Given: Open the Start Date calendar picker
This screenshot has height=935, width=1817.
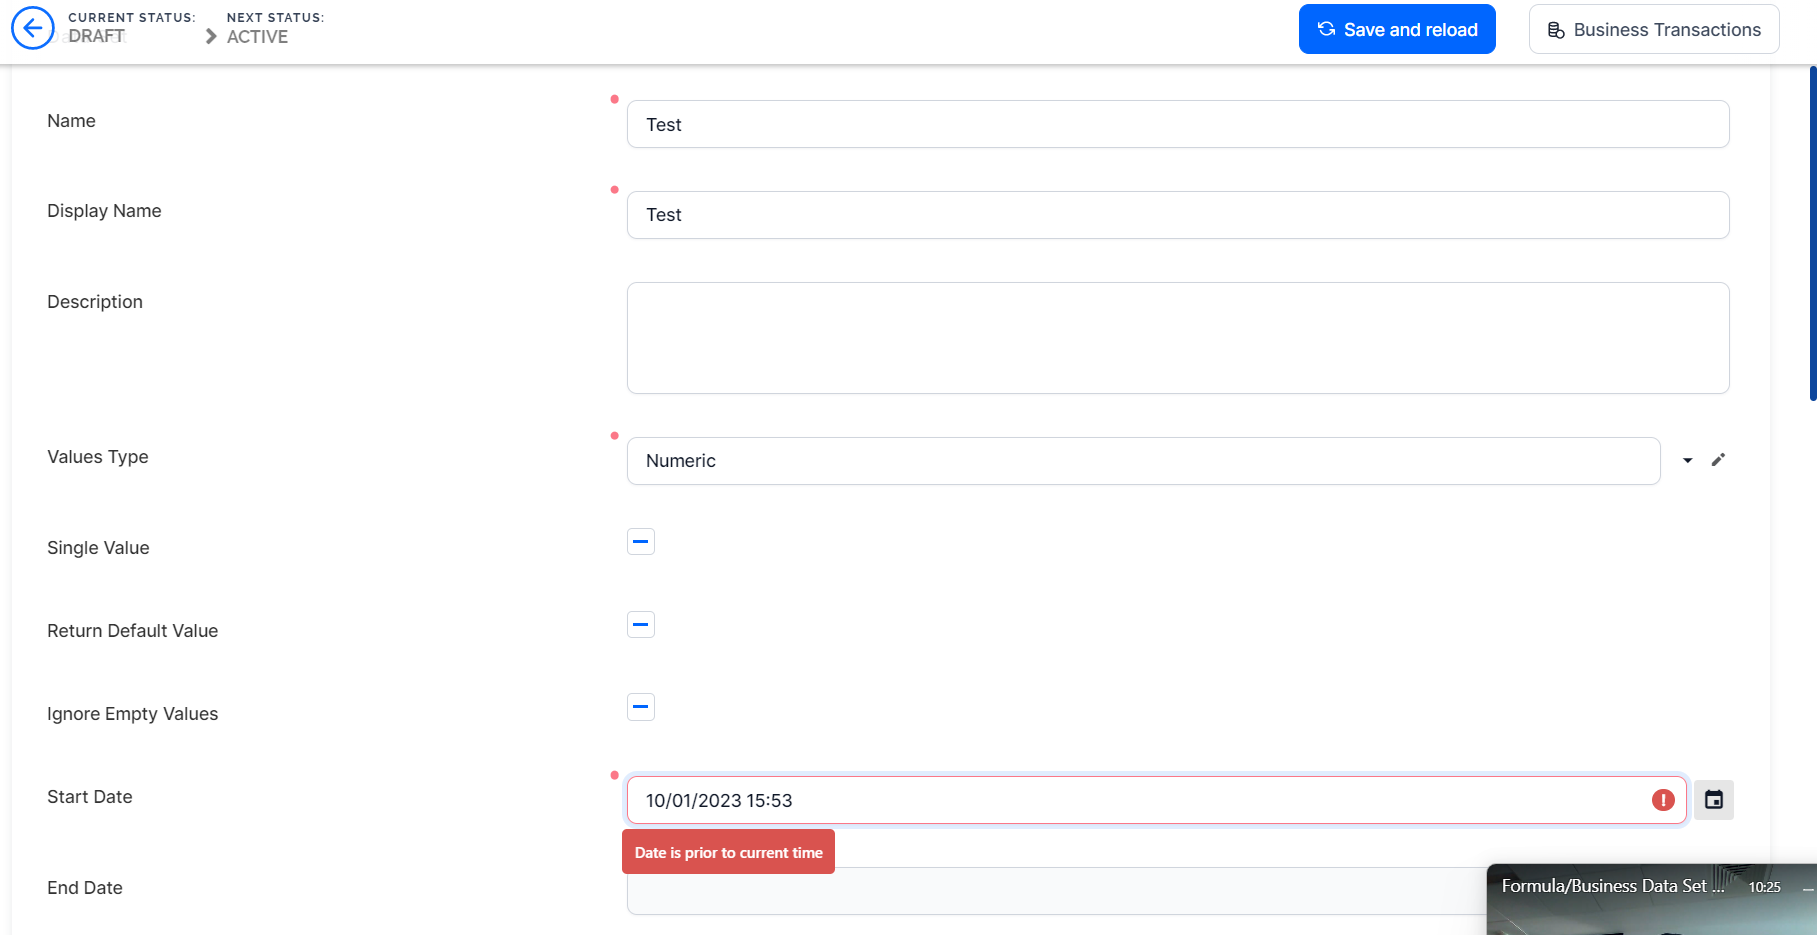Looking at the screenshot, I should pyautogui.click(x=1713, y=800).
